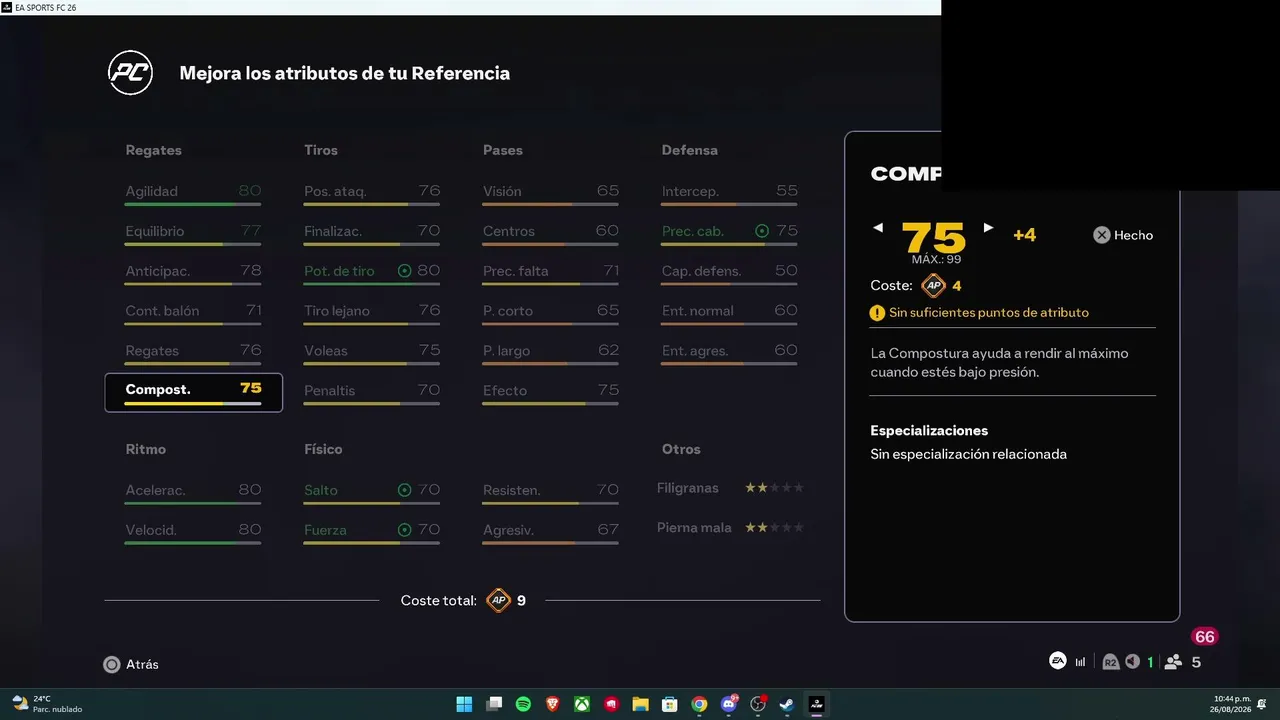This screenshot has width=1280, height=720.
Task: Select the Pos. ataq. attribute row
Action: (x=372, y=193)
